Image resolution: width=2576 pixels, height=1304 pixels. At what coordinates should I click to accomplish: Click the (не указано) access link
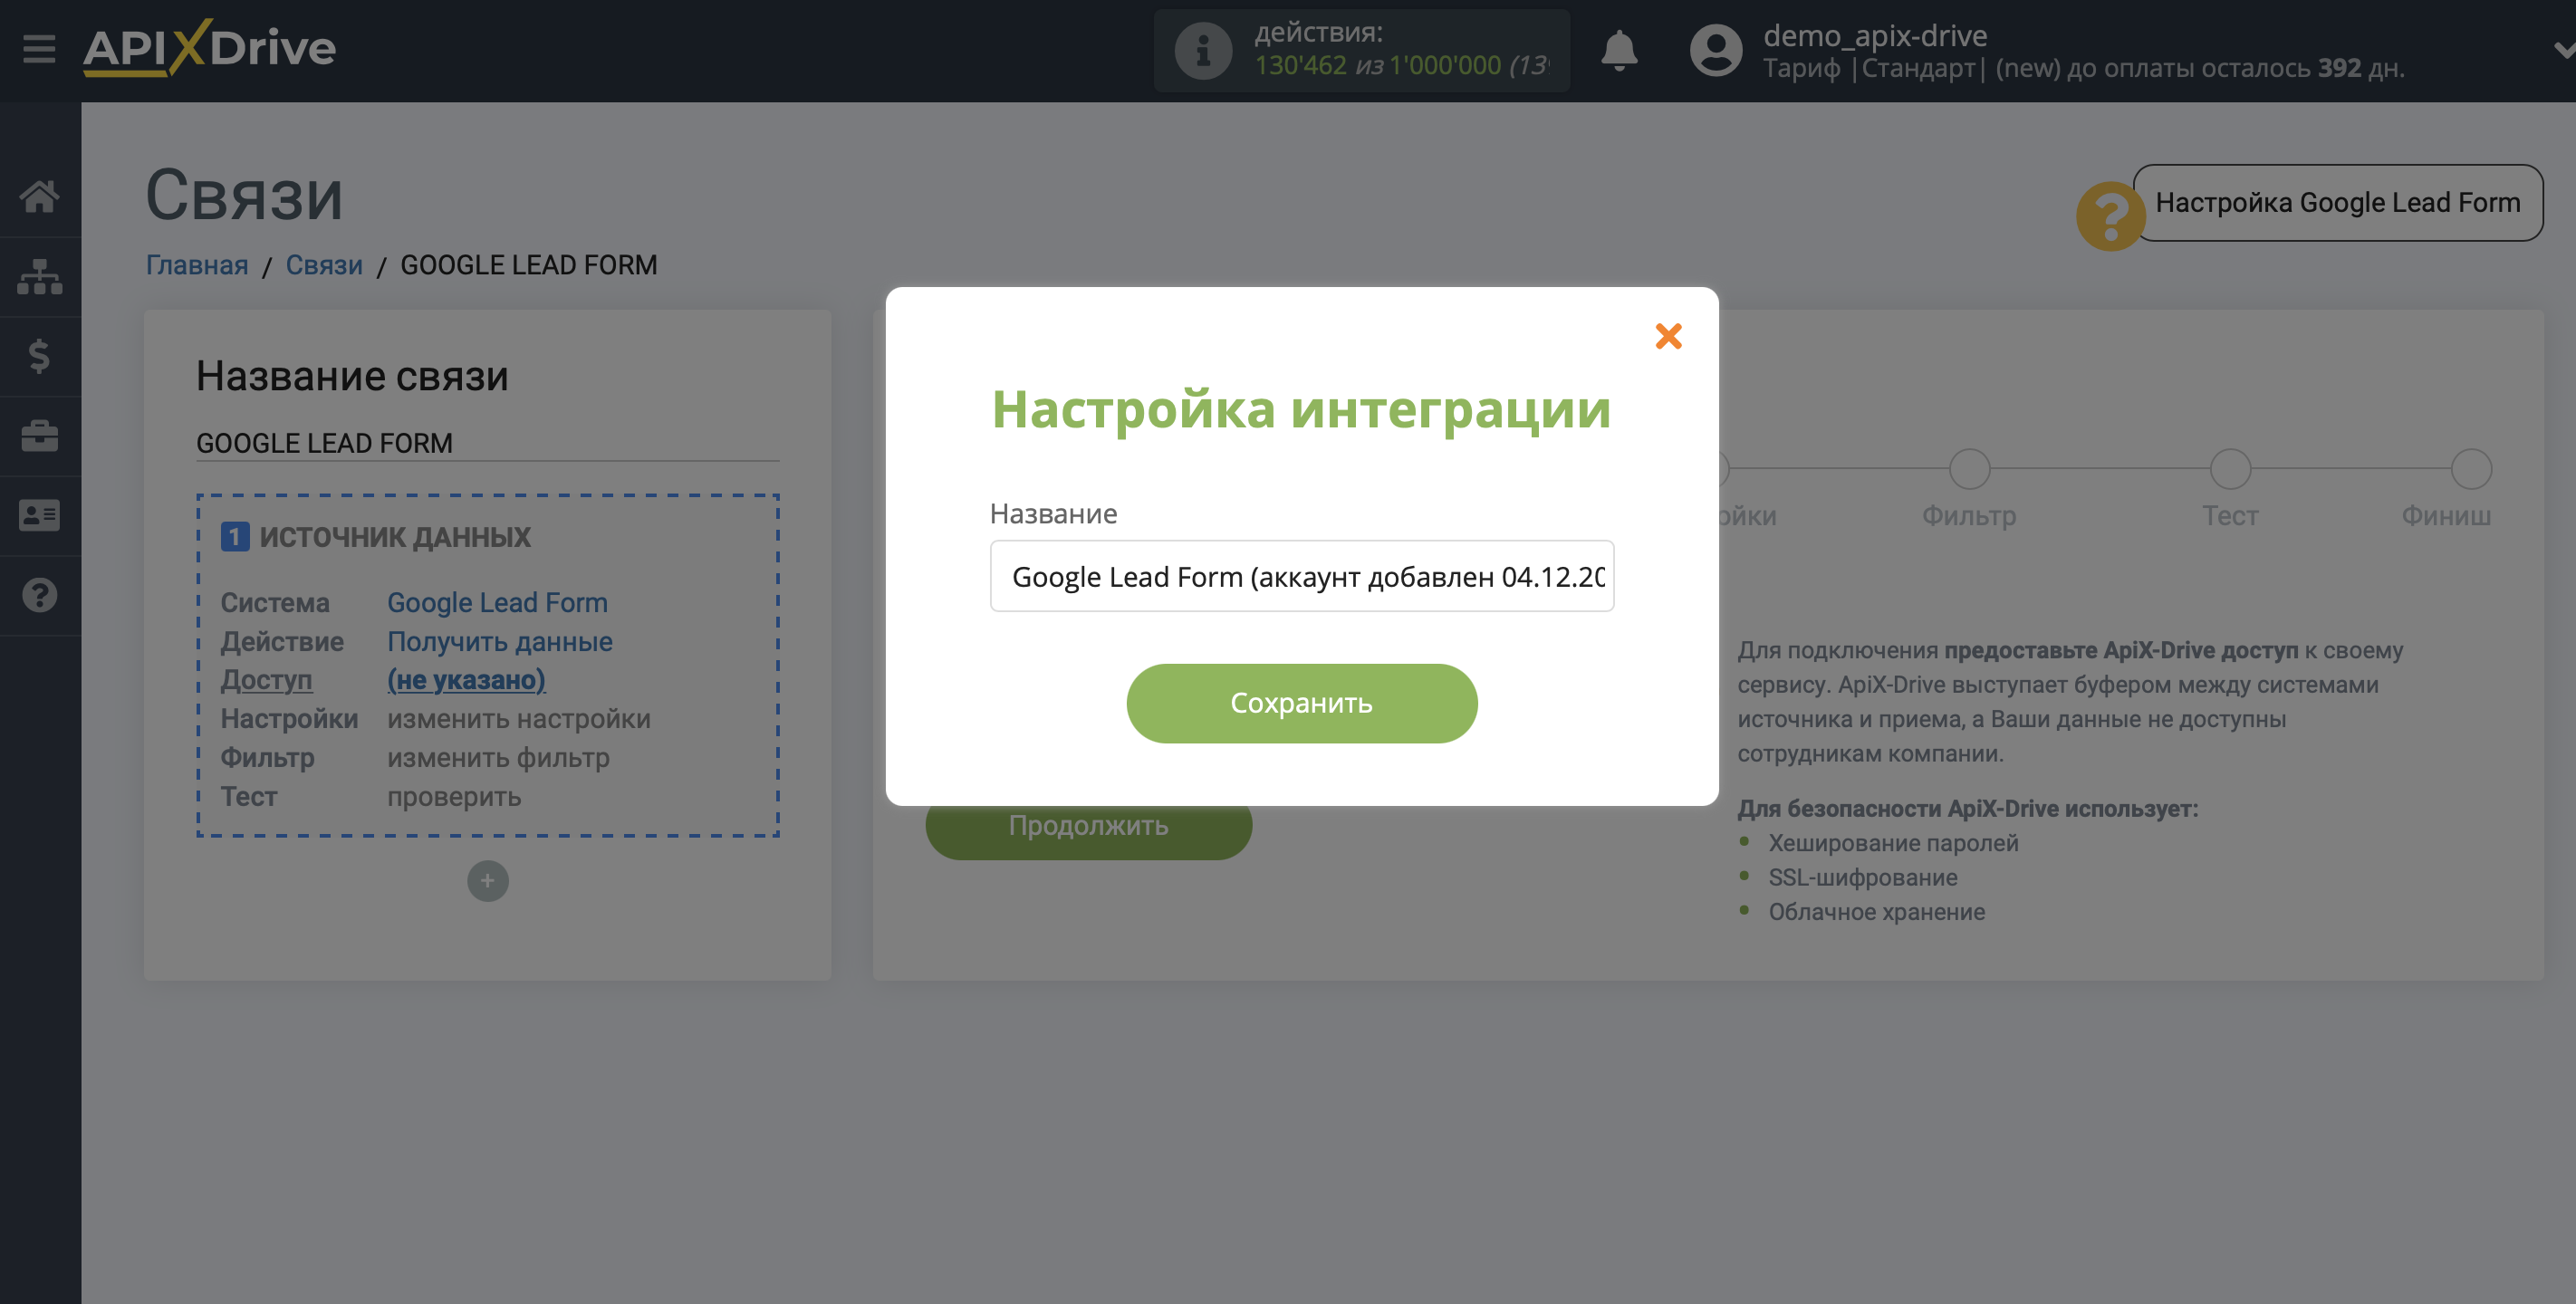(x=466, y=680)
